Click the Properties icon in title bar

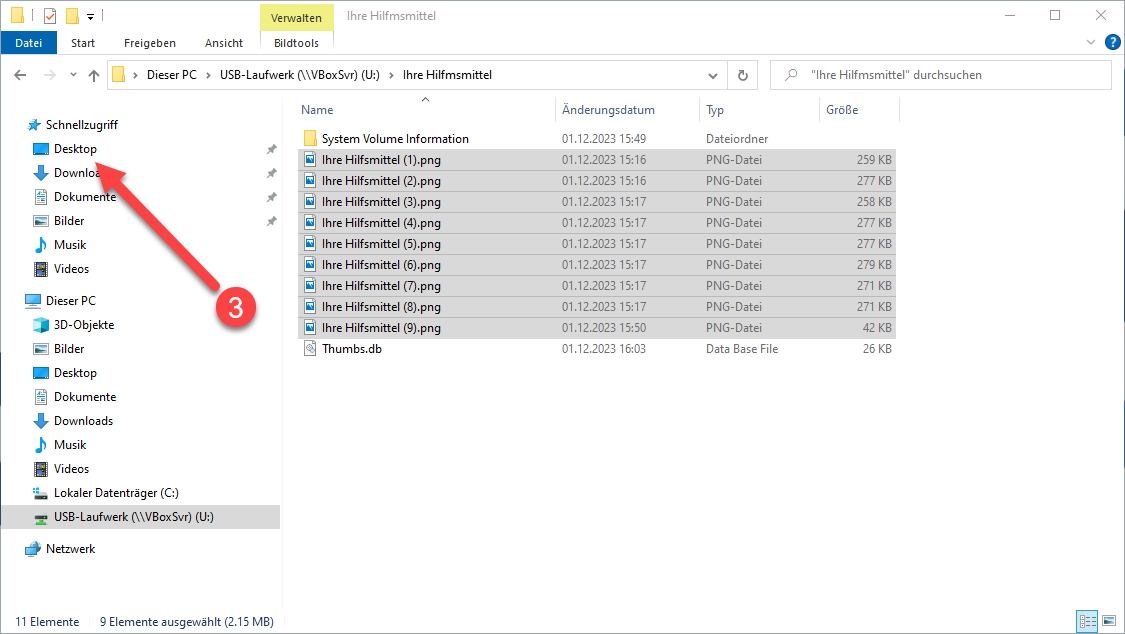click(50, 16)
